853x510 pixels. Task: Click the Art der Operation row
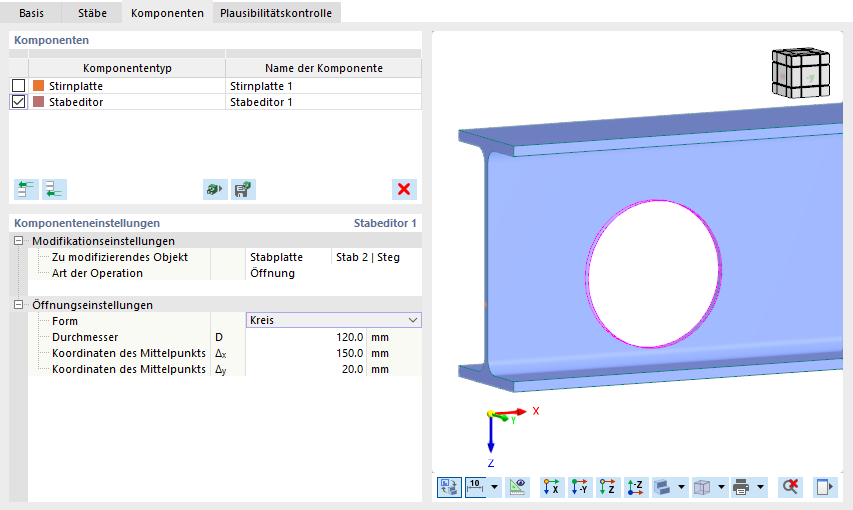coord(97,273)
